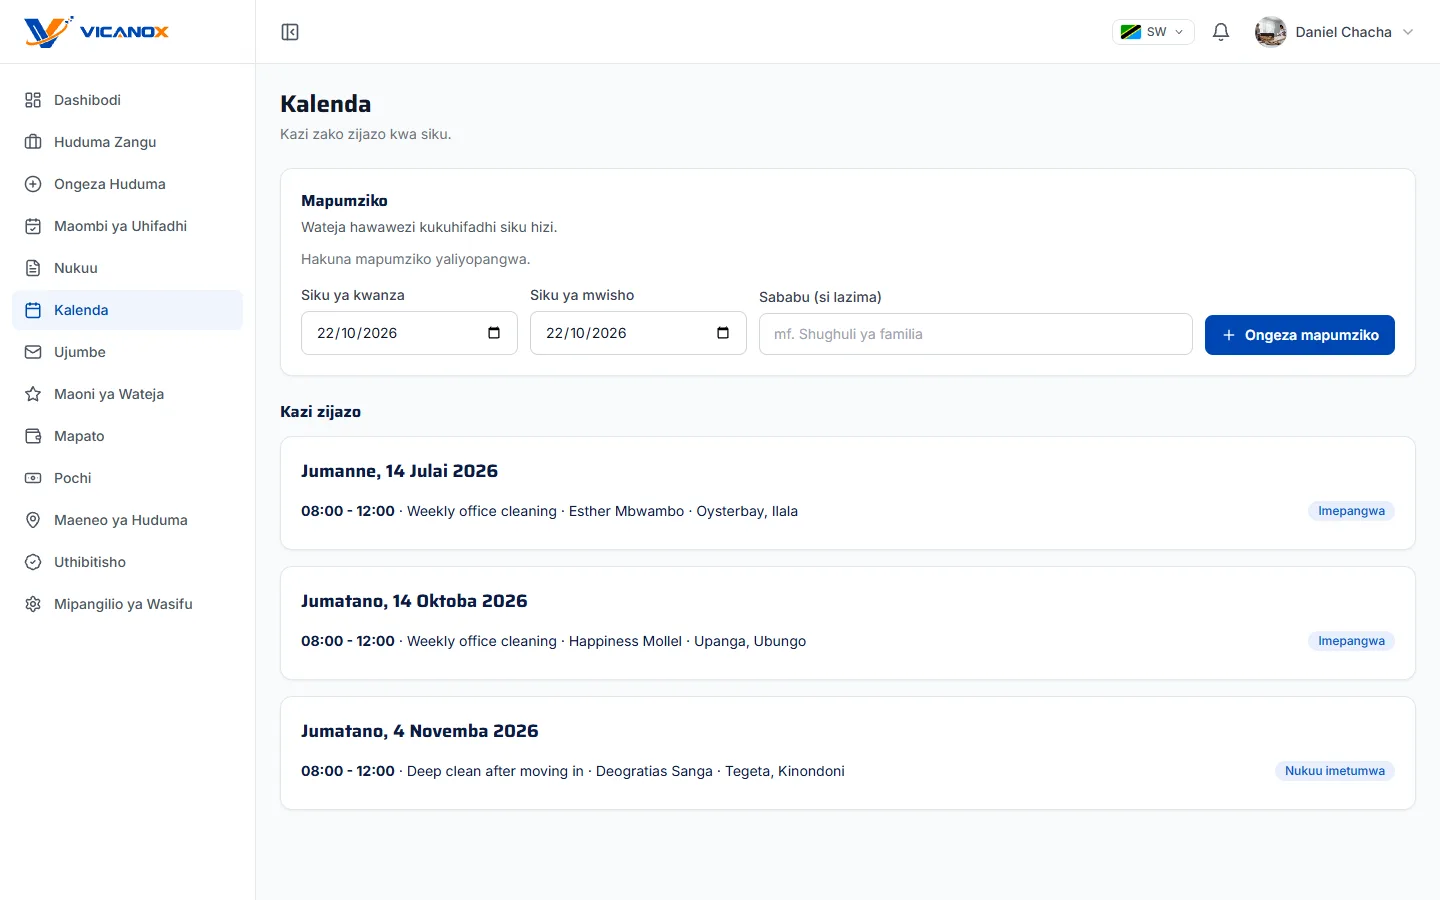Click the Mapumziko section heading
Screen dimensions: 1440x900
[344, 201]
